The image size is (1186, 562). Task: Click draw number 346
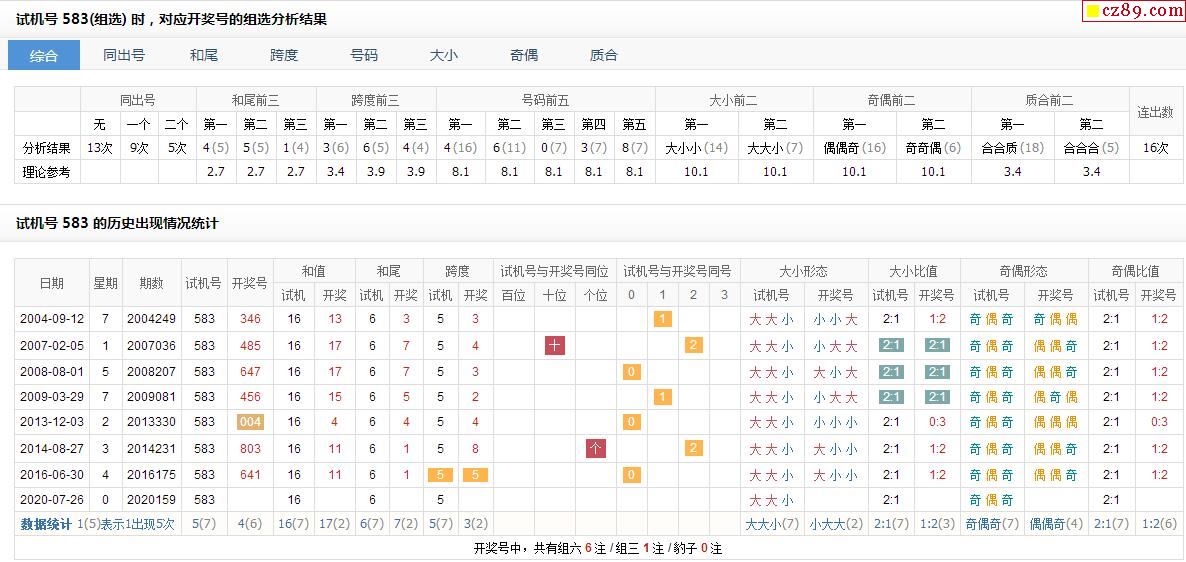click(250, 319)
